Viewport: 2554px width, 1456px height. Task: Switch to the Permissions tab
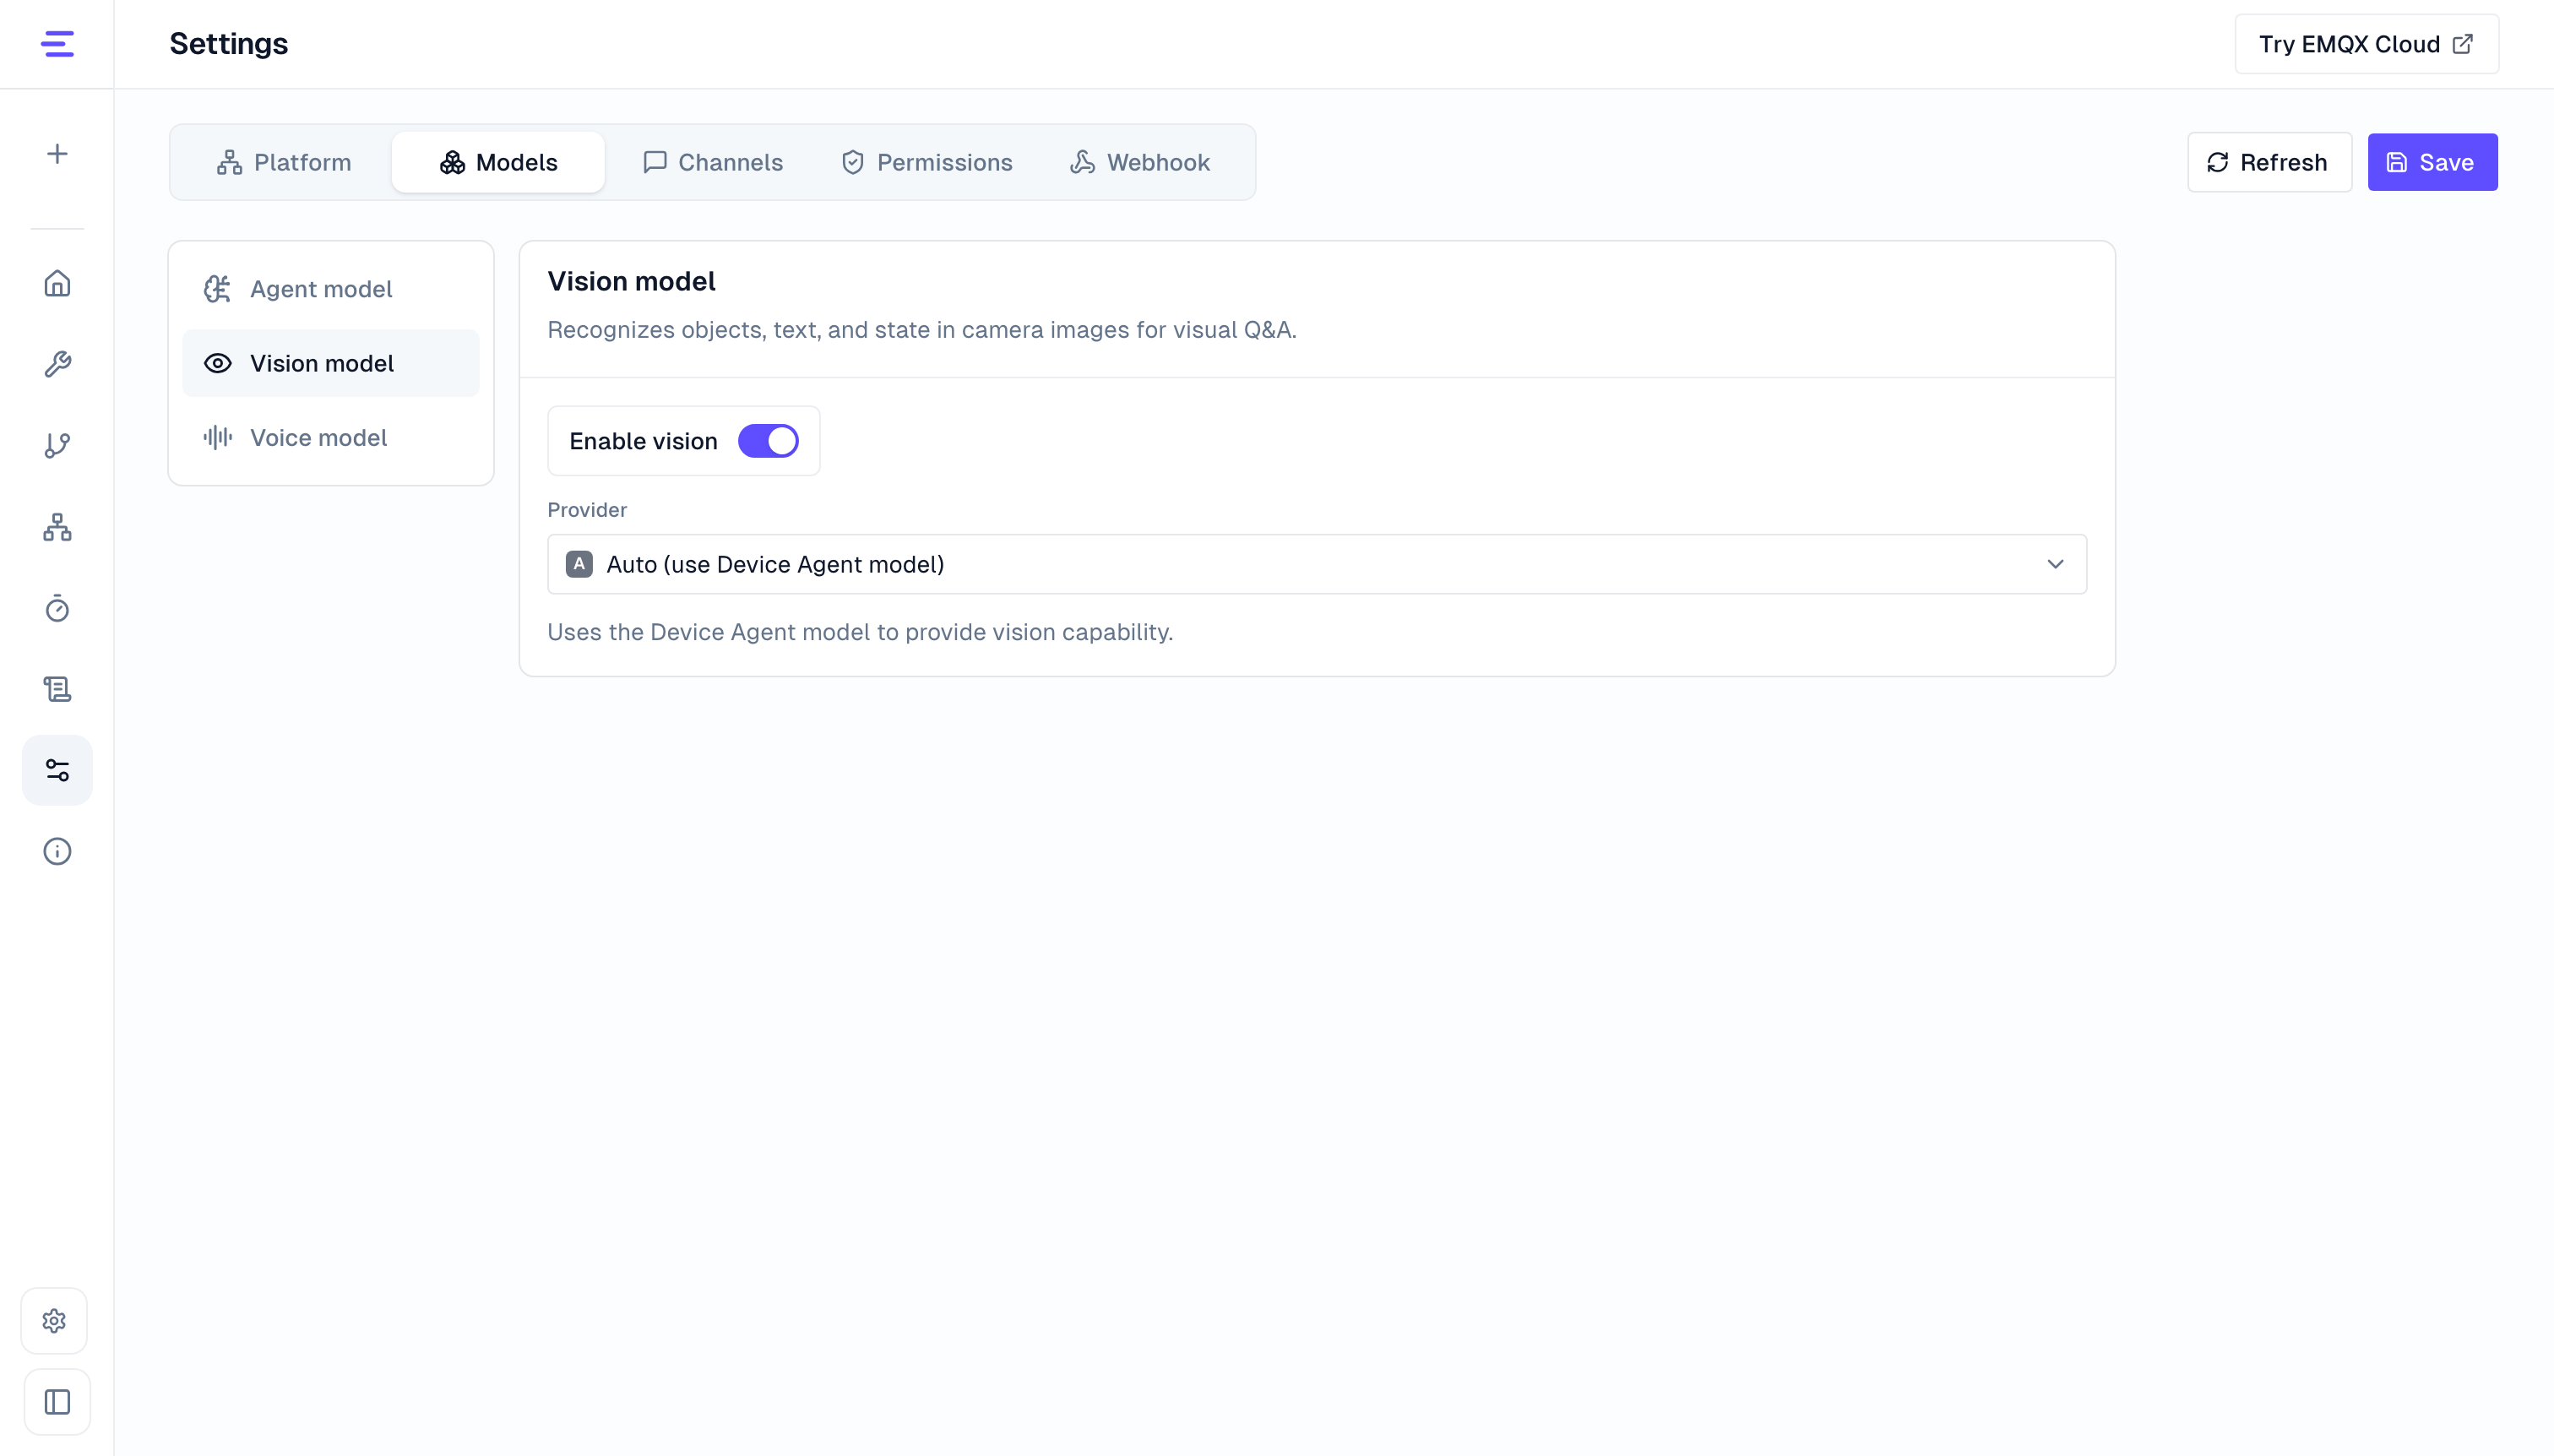(926, 162)
